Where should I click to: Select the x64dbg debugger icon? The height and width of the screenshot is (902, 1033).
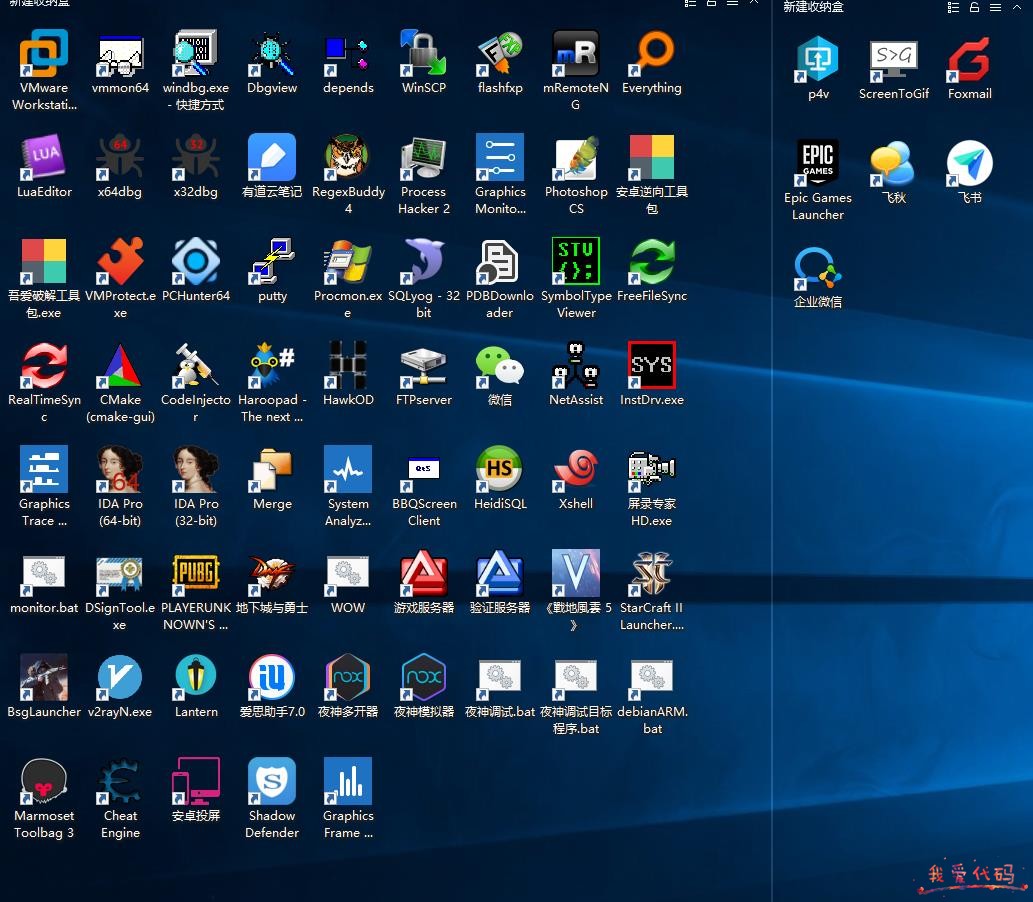tap(120, 157)
